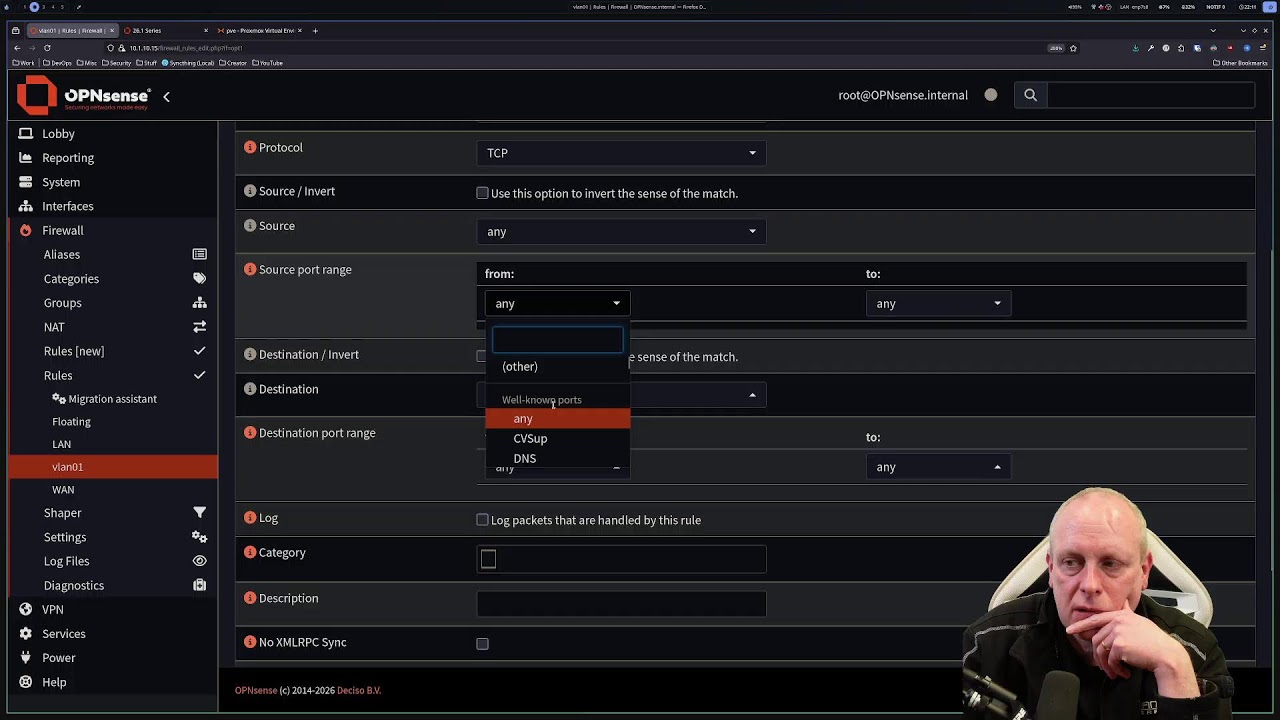Switch to the 26.1 Series tab
Screen dimensions: 1280x720
pos(165,31)
